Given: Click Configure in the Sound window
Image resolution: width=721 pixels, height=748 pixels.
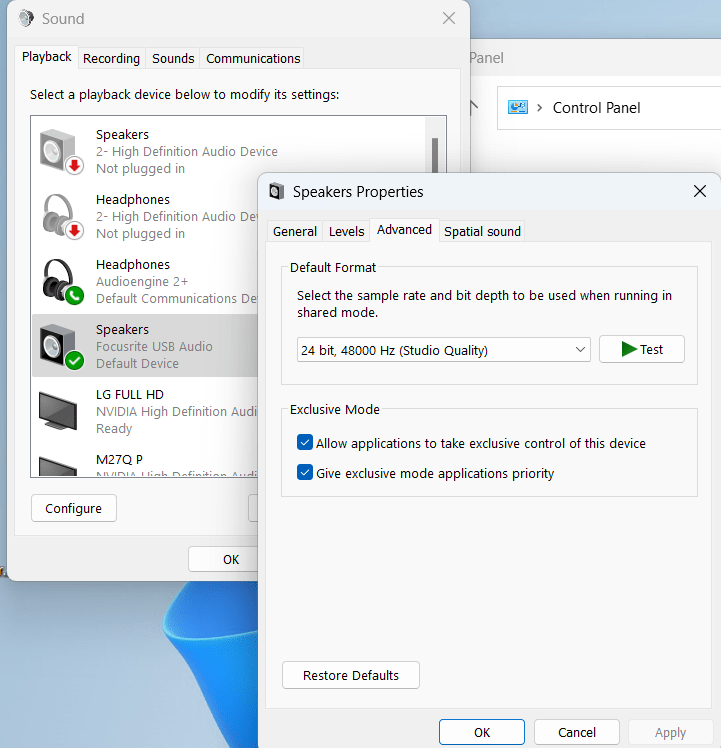Looking at the screenshot, I should 73,509.
